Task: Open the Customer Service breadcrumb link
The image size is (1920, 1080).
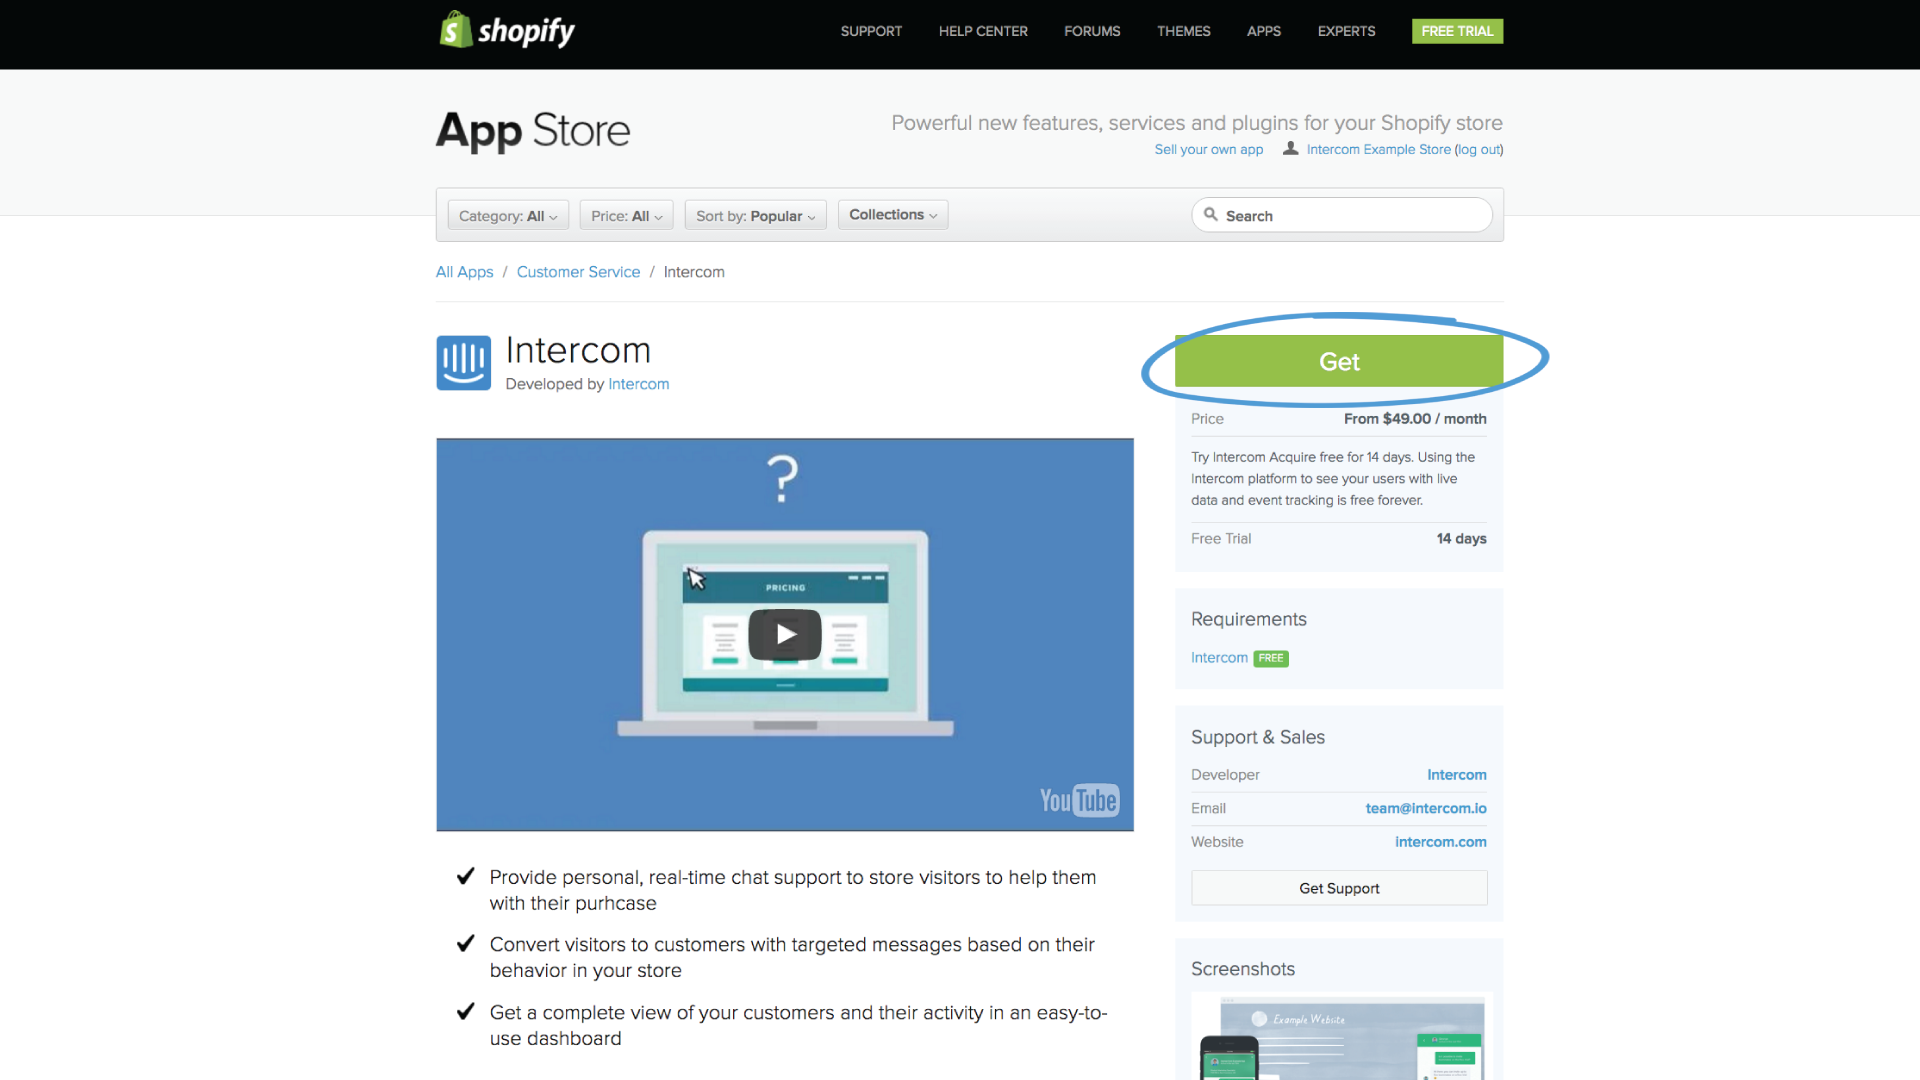Action: [578, 272]
